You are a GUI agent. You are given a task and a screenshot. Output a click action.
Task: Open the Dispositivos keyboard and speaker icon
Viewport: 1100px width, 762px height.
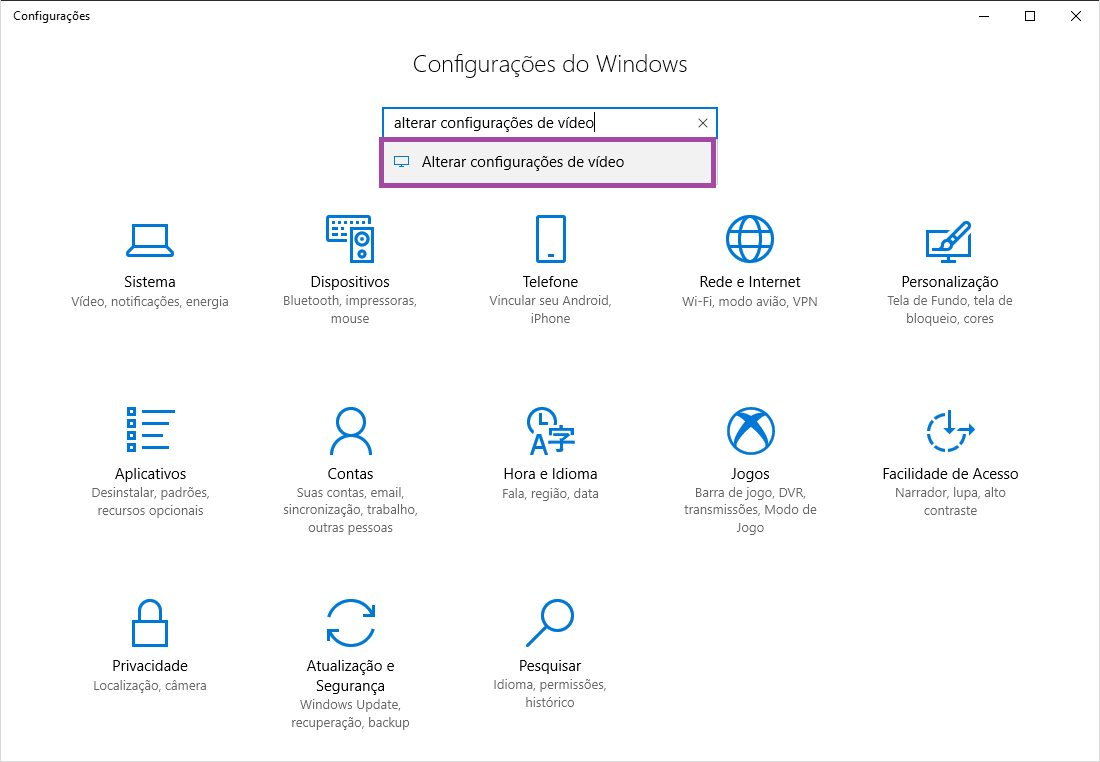coord(350,239)
